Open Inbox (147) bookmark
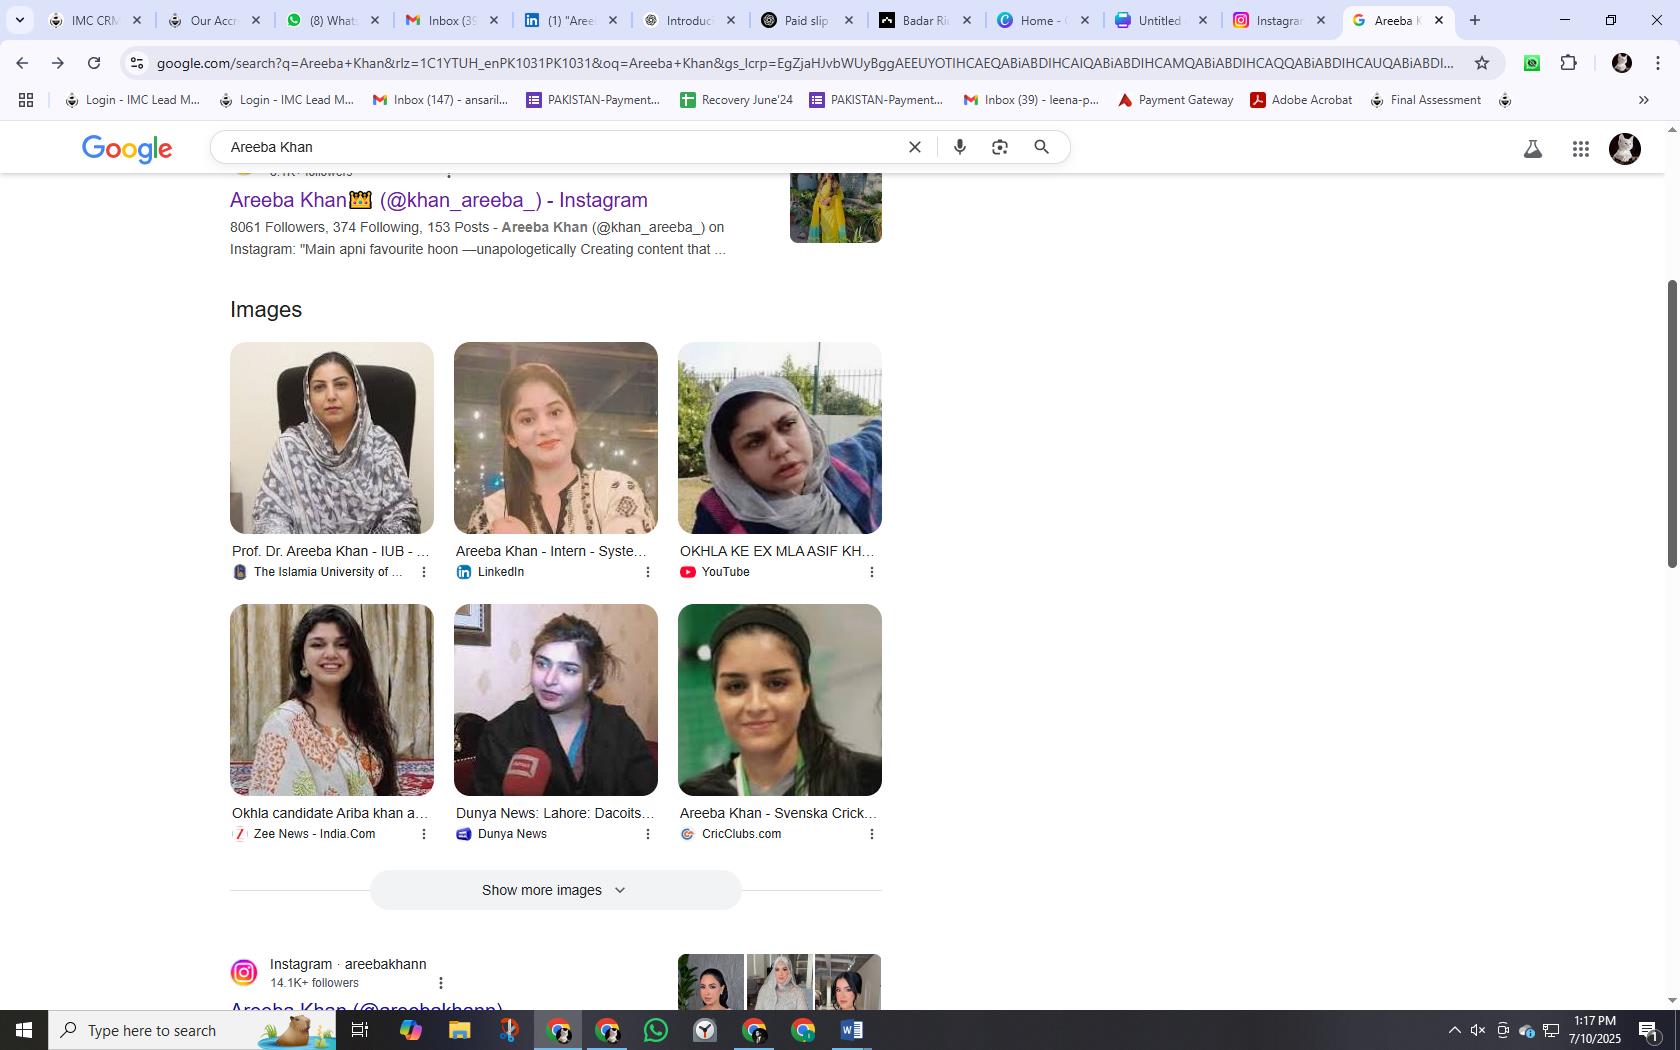This screenshot has width=1680, height=1050. pyautogui.click(x=440, y=100)
